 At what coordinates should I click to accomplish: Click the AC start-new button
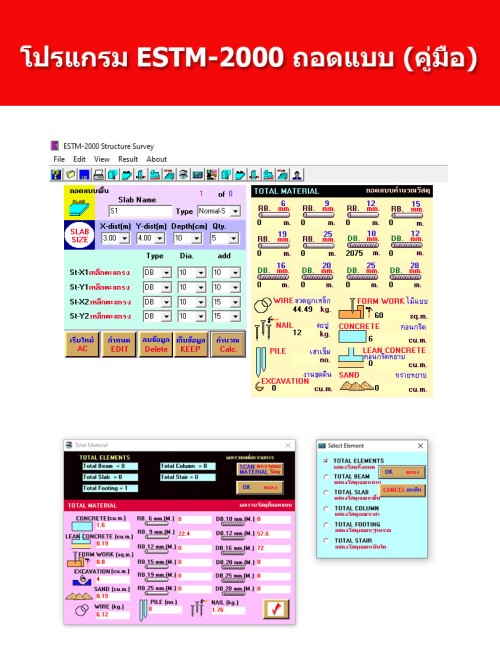point(82,344)
